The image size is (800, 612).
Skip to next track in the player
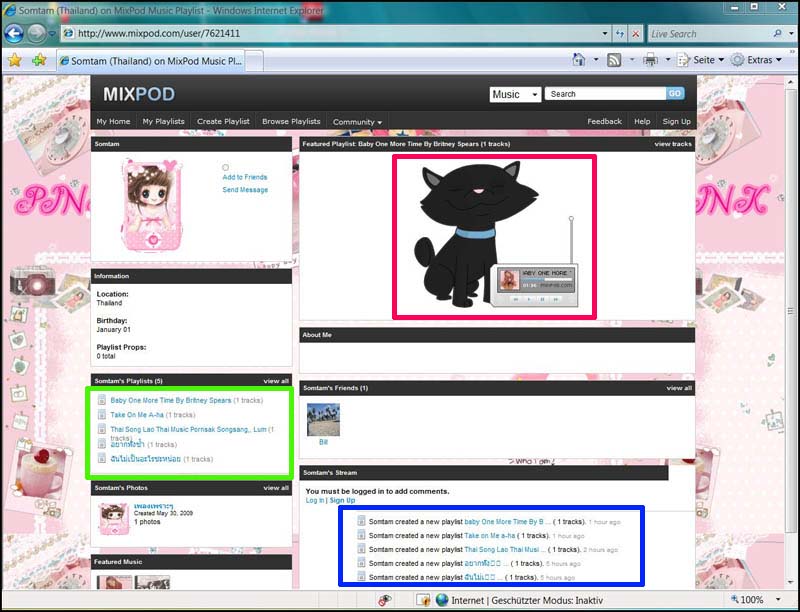[x=556, y=299]
